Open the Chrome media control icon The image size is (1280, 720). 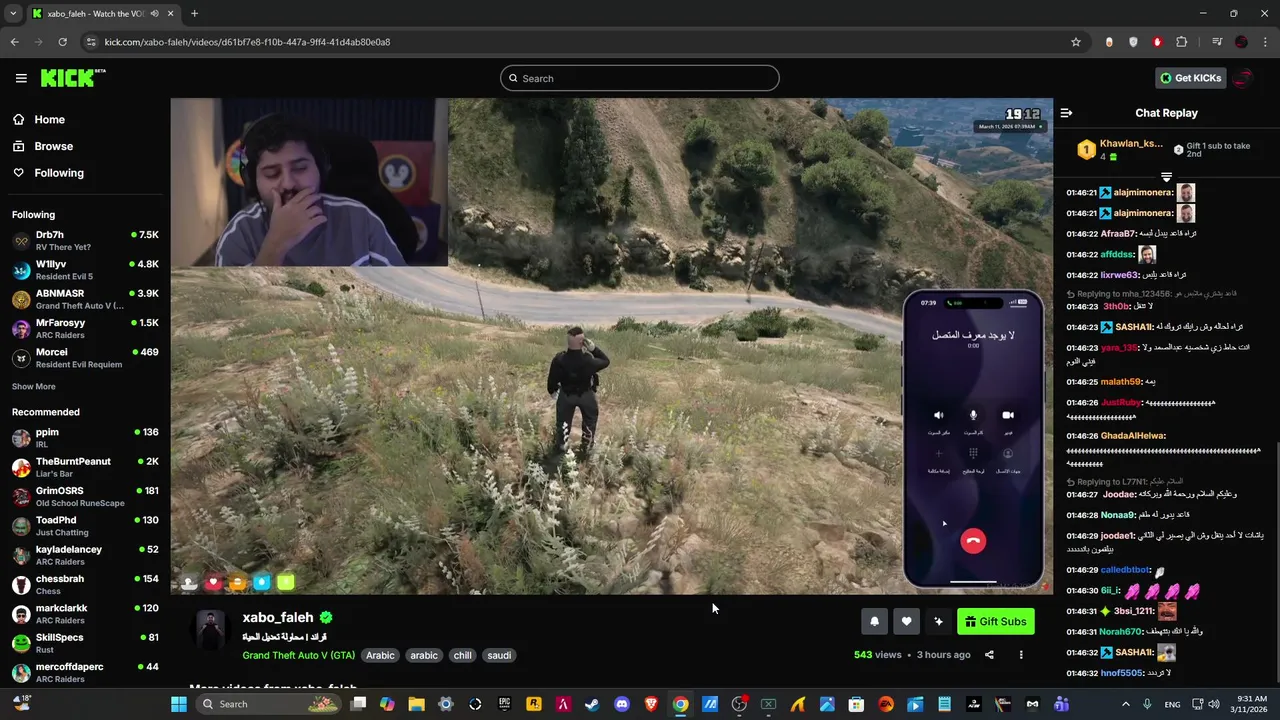tap(1217, 42)
